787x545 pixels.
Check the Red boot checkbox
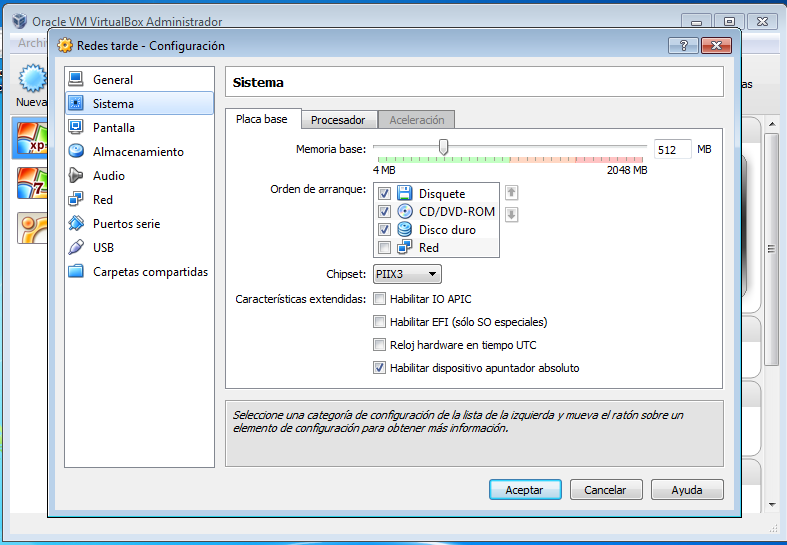point(384,248)
